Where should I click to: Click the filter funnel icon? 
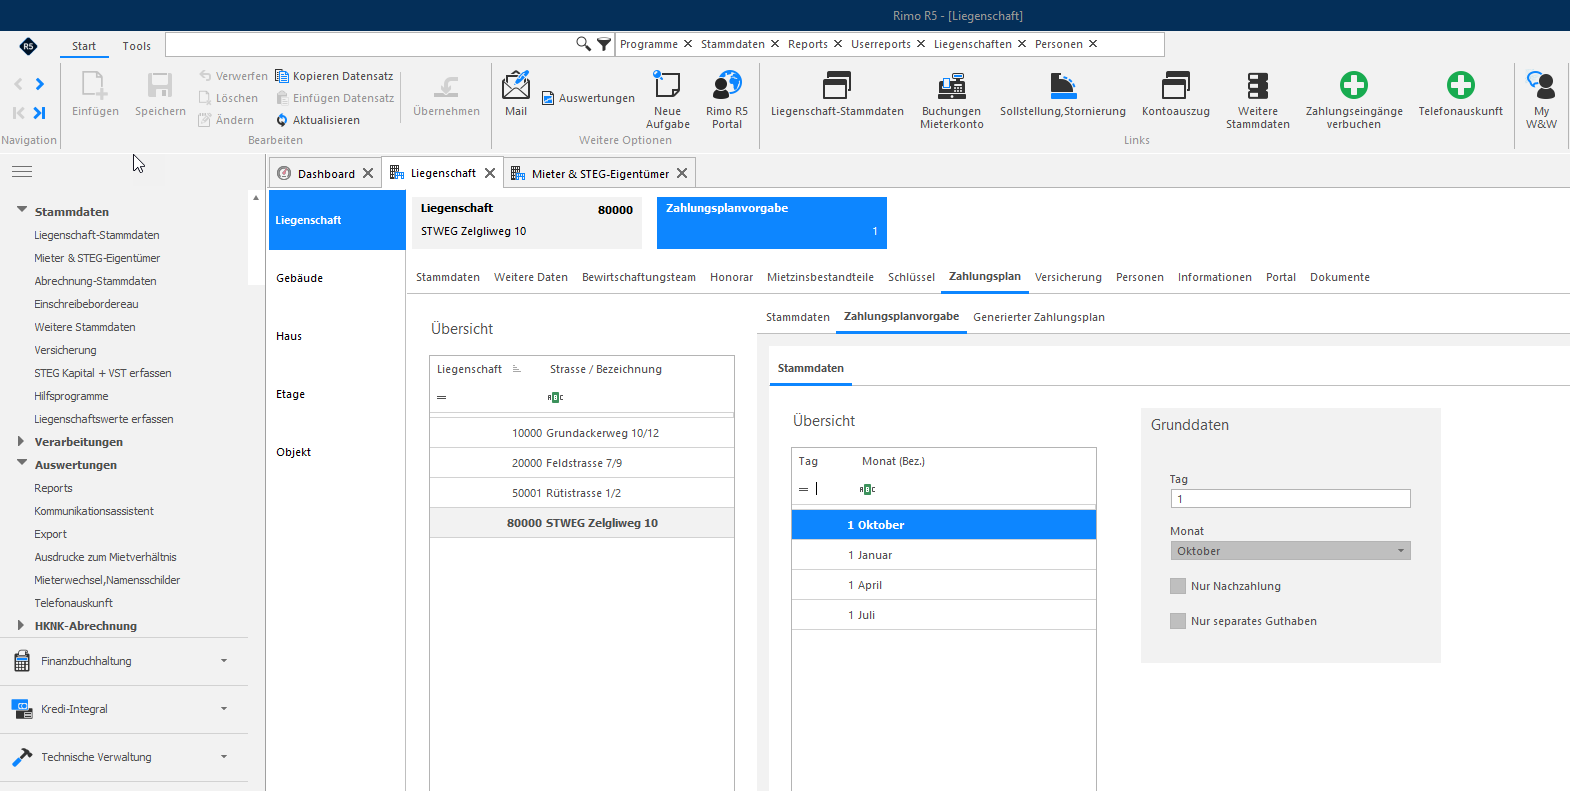click(604, 44)
